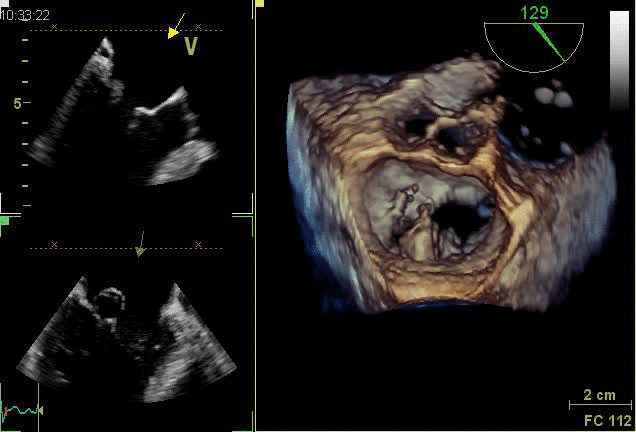
Task: Click the green square beside the lower 2D panel
Action: (x=4, y=221)
